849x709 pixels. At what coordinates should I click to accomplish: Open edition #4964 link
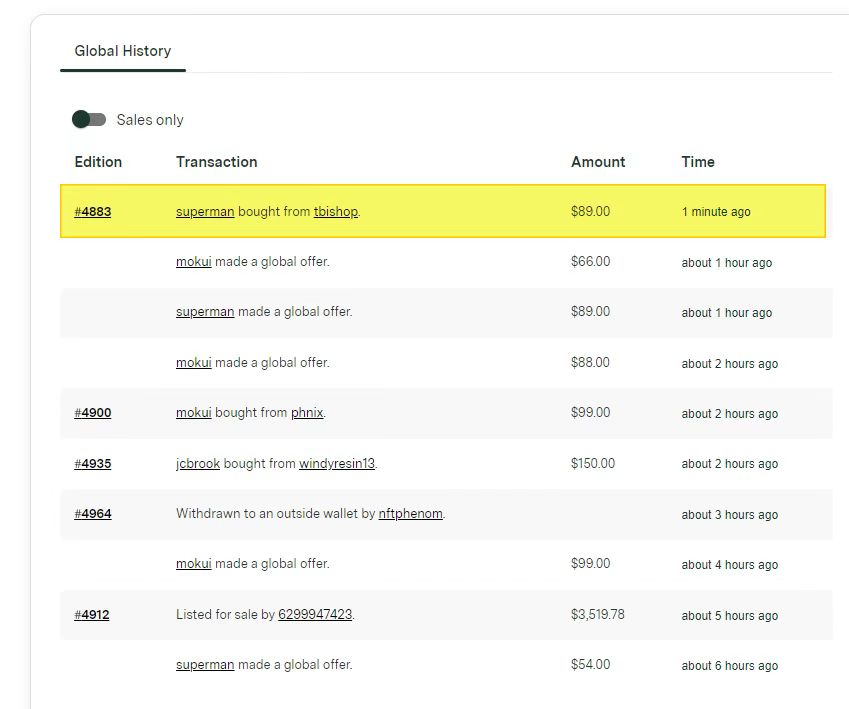coord(92,514)
